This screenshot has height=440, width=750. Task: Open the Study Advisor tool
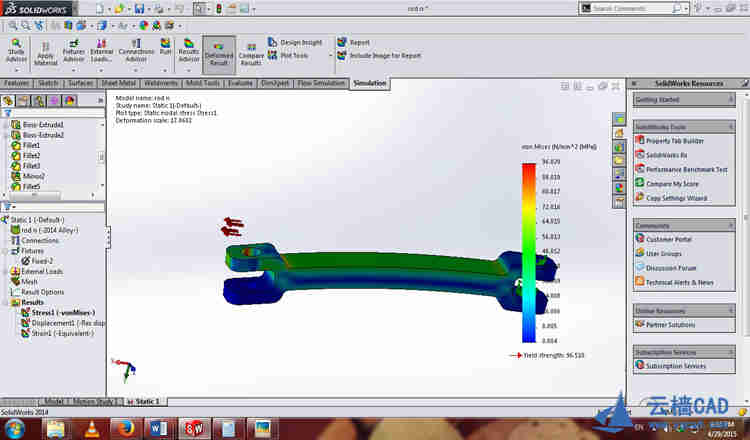[x=16, y=51]
